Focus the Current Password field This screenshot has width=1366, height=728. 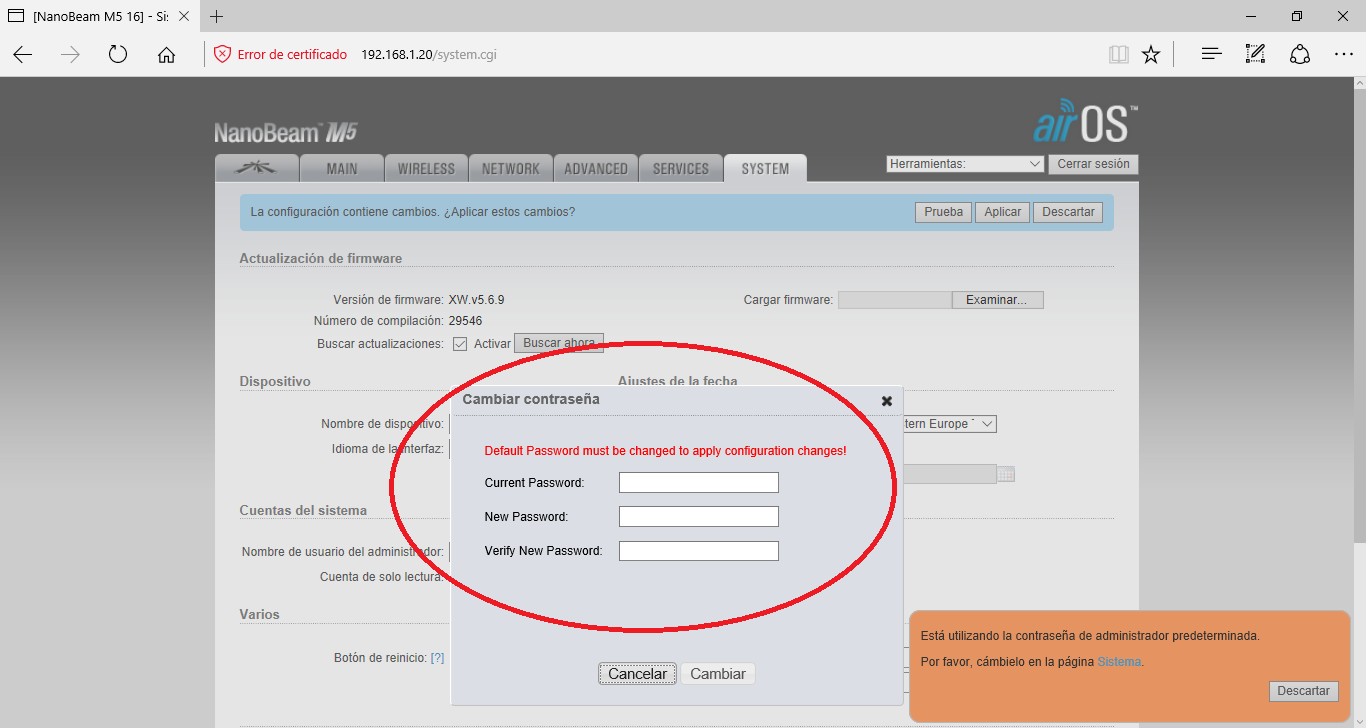[698, 483]
